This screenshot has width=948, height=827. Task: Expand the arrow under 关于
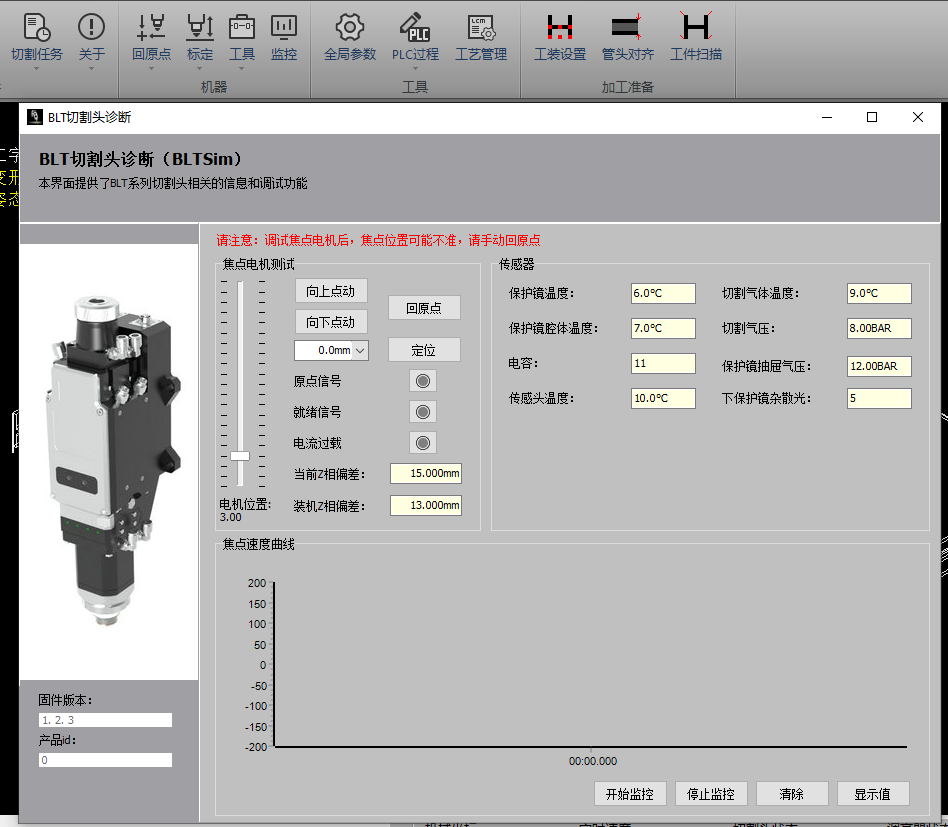[91, 68]
